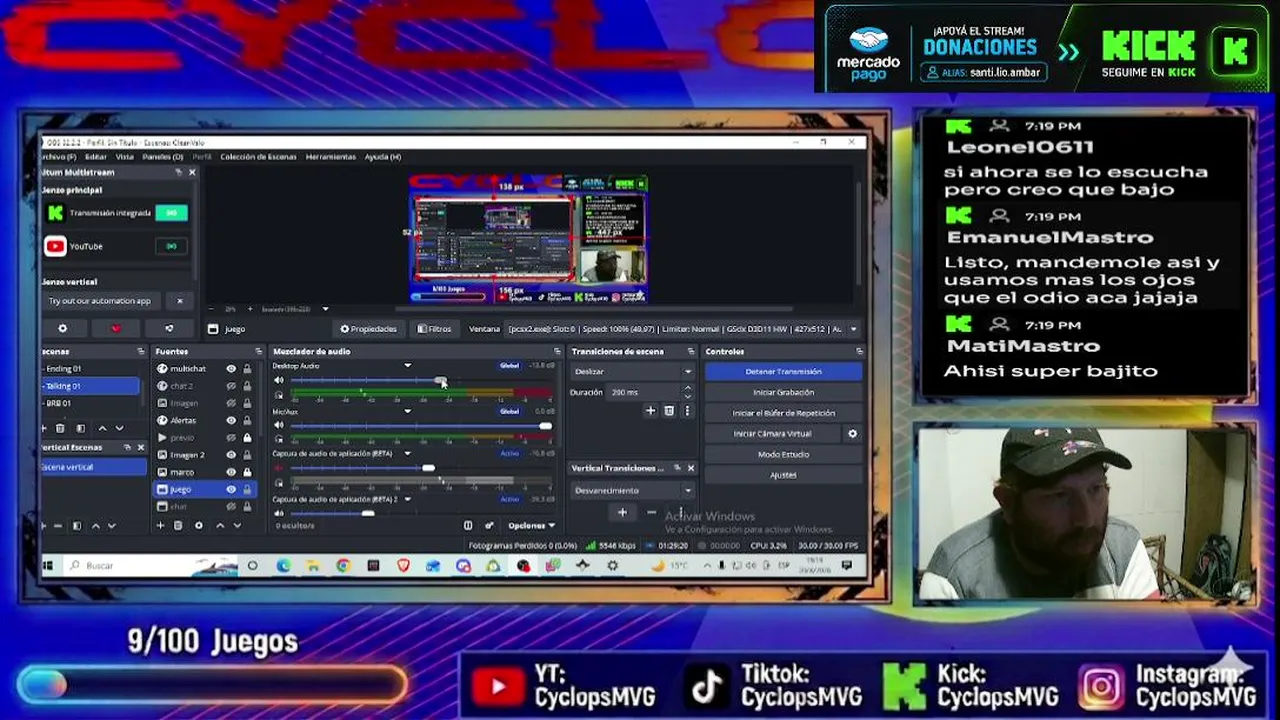Enable Modo Estudio

[783, 455]
